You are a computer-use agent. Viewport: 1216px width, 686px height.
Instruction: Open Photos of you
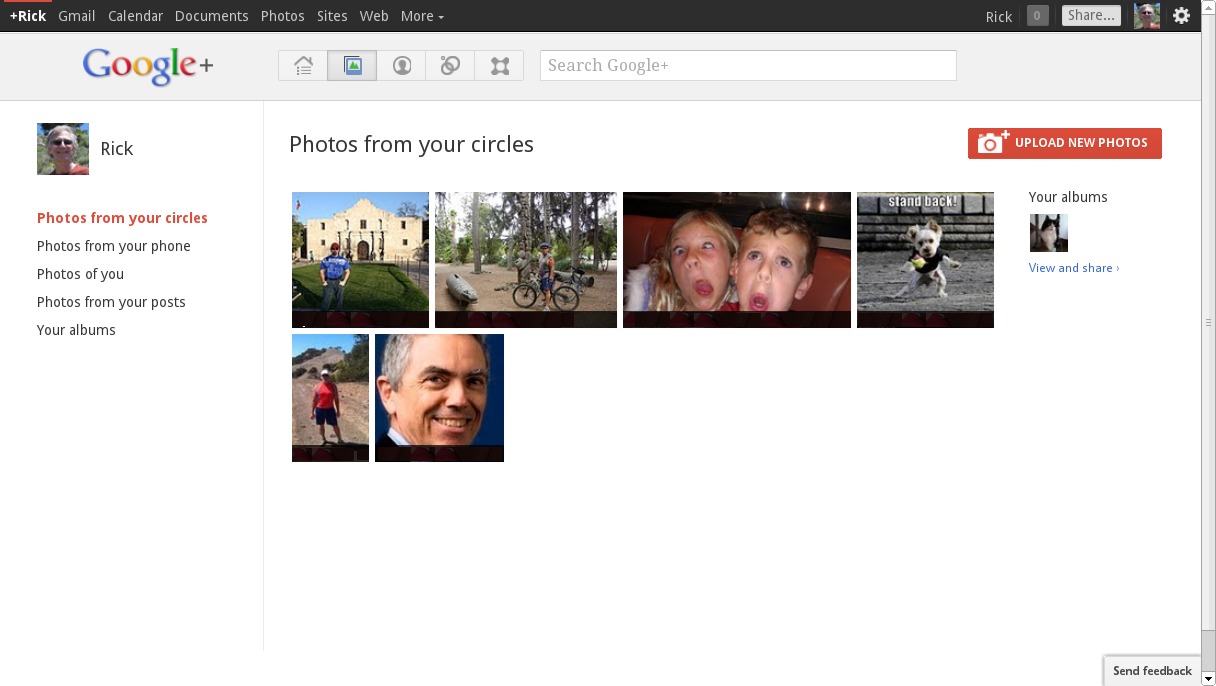80,274
